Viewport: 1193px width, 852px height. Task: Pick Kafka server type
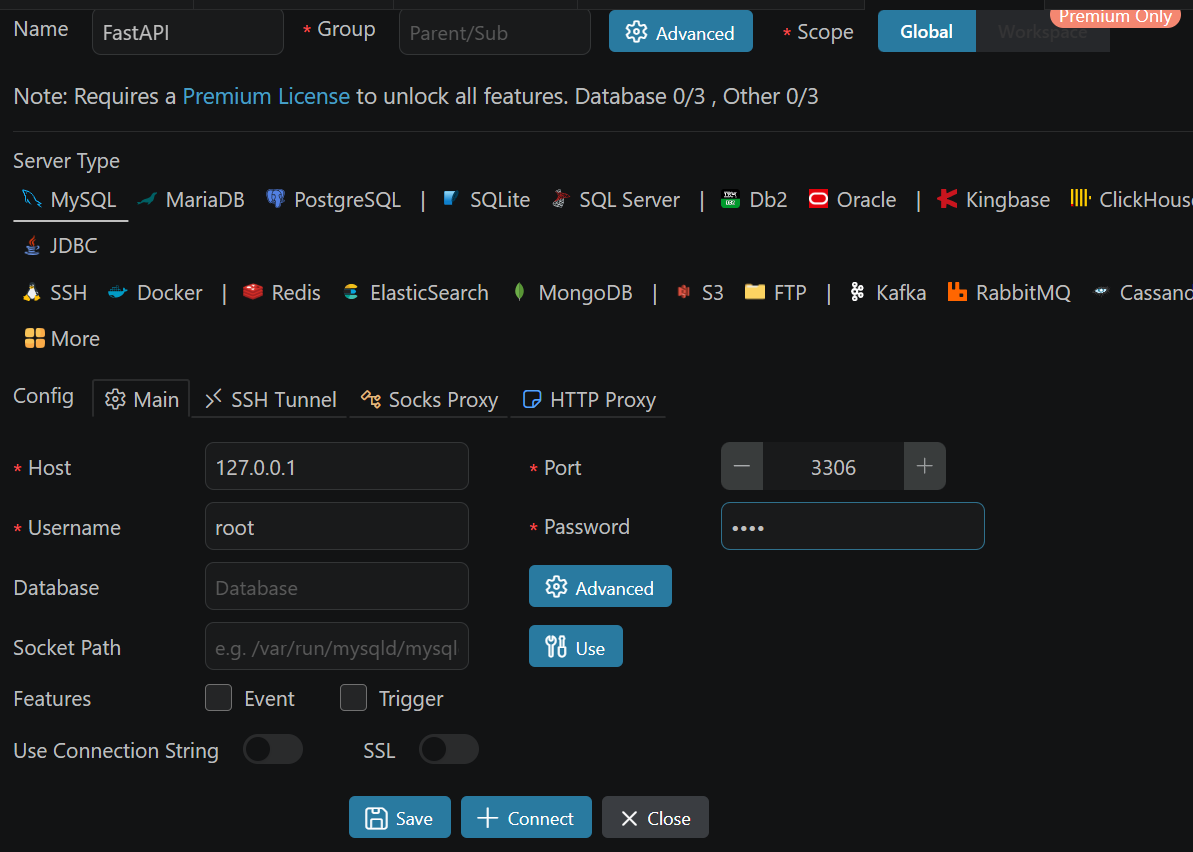pyautogui.click(x=887, y=293)
